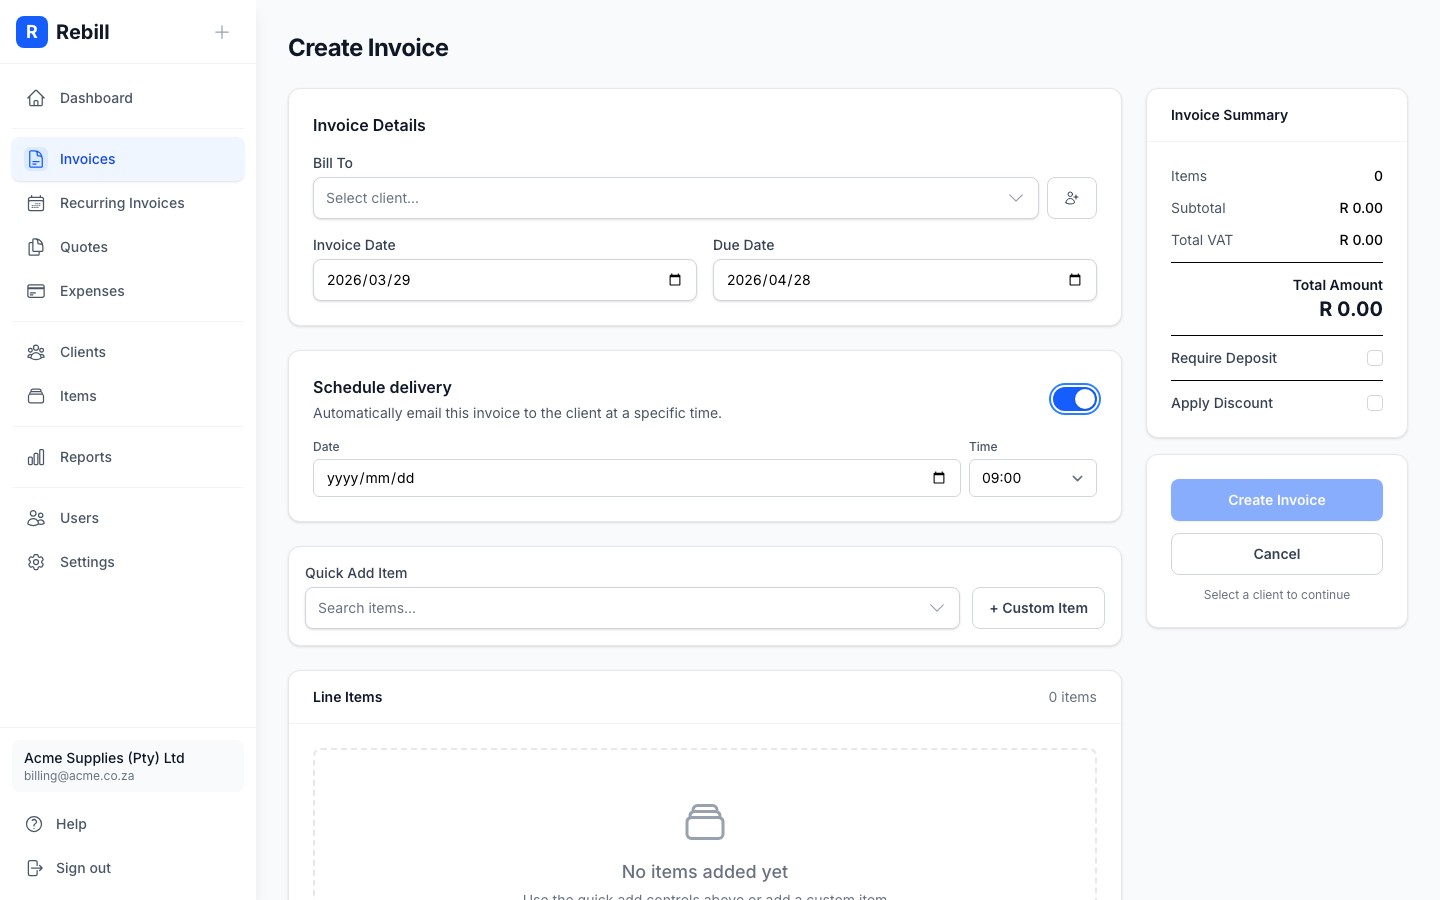Go to the Quotes section
The height and width of the screenshot is (900, 1440).
pyautogui.click(x=83, y=247)
